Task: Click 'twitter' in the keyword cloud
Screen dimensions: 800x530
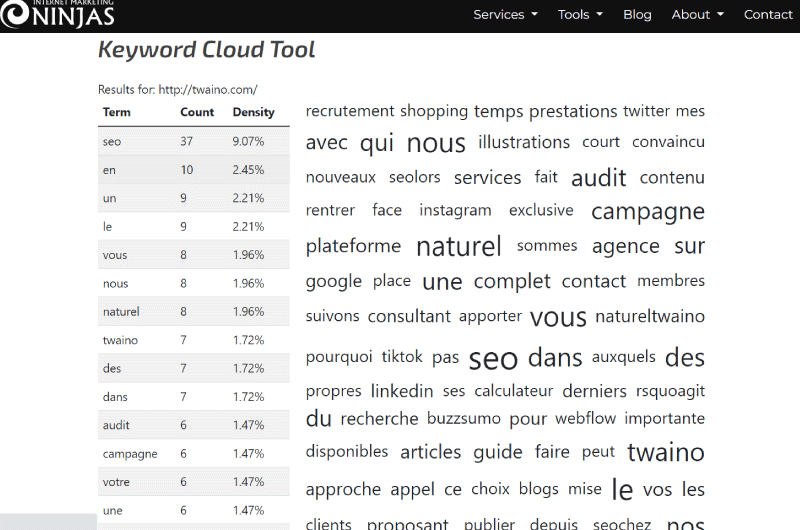Action: [x=646, y=111]
